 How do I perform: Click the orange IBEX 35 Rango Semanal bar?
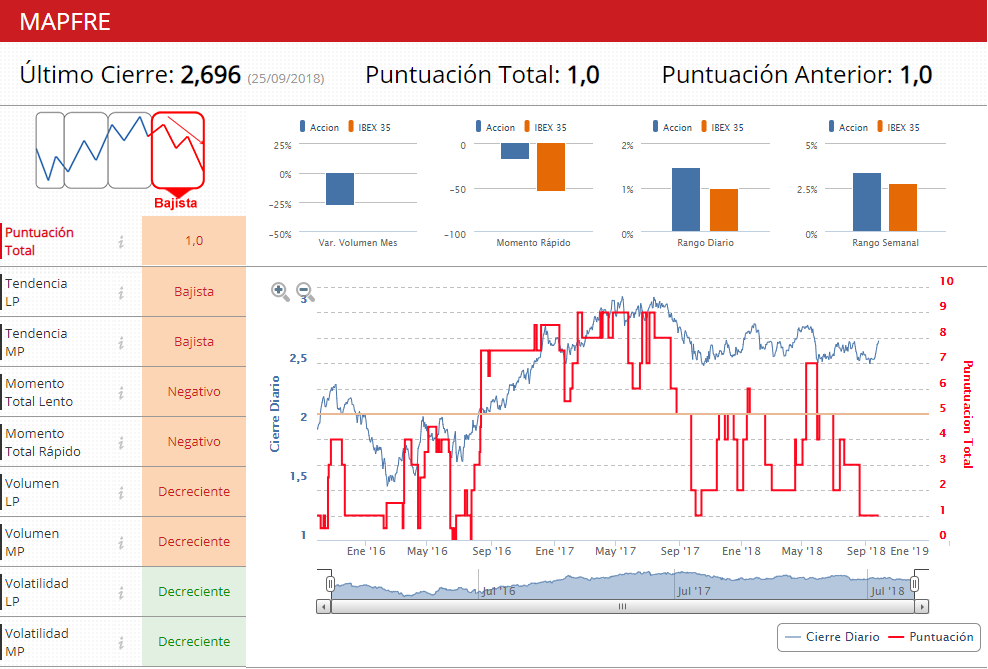click(903, 208)
